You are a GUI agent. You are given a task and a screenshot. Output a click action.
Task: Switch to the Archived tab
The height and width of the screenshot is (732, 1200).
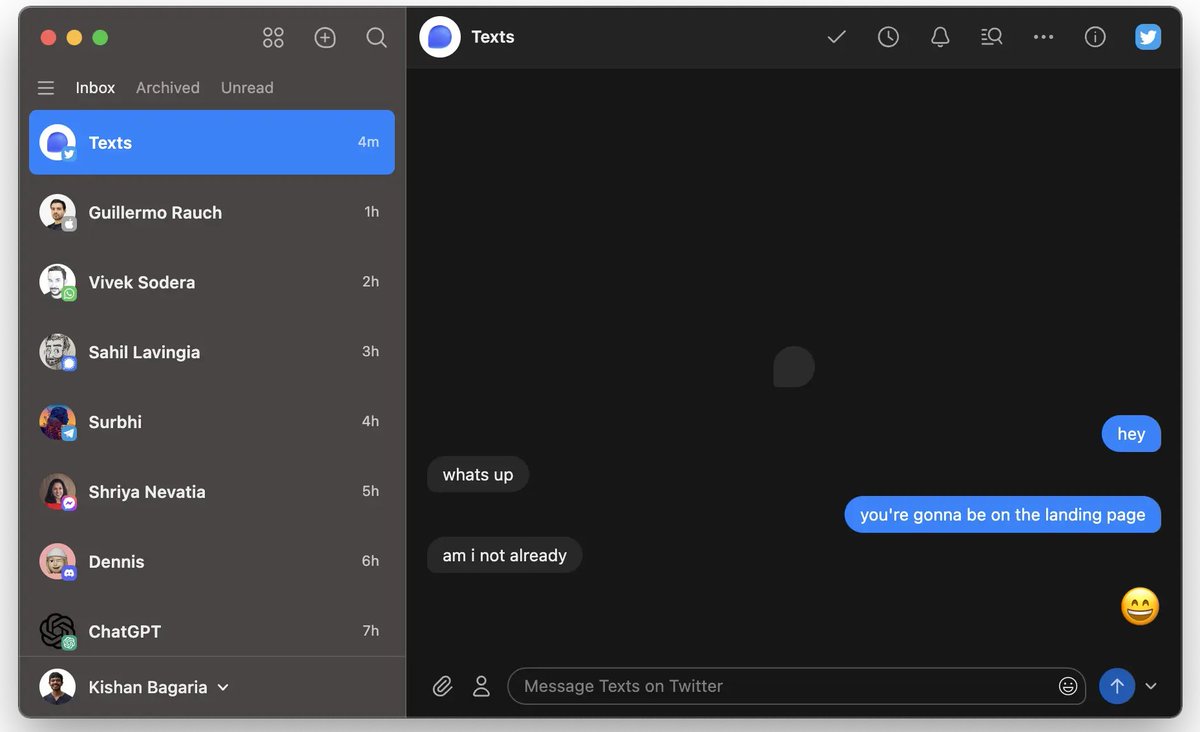[x=168, y=88]
